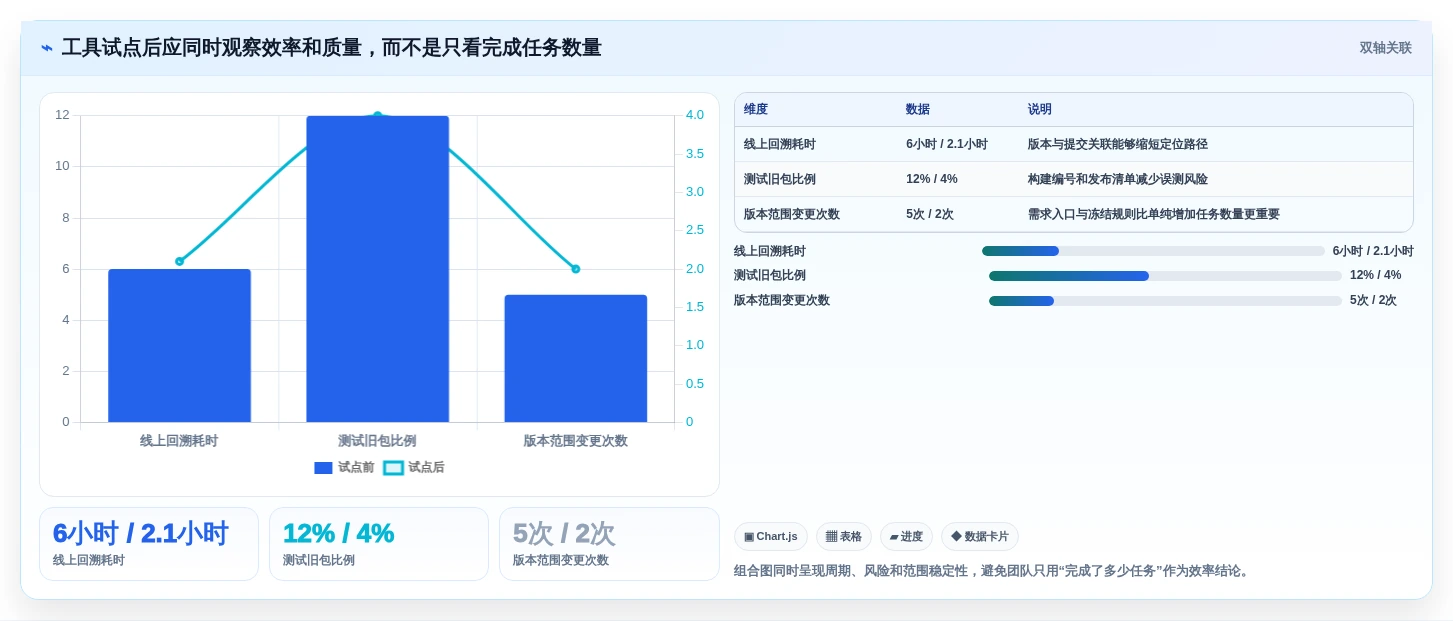Select the Chart.js tag chip
This screenshot has height=621, width=1453.
(770, 537)
